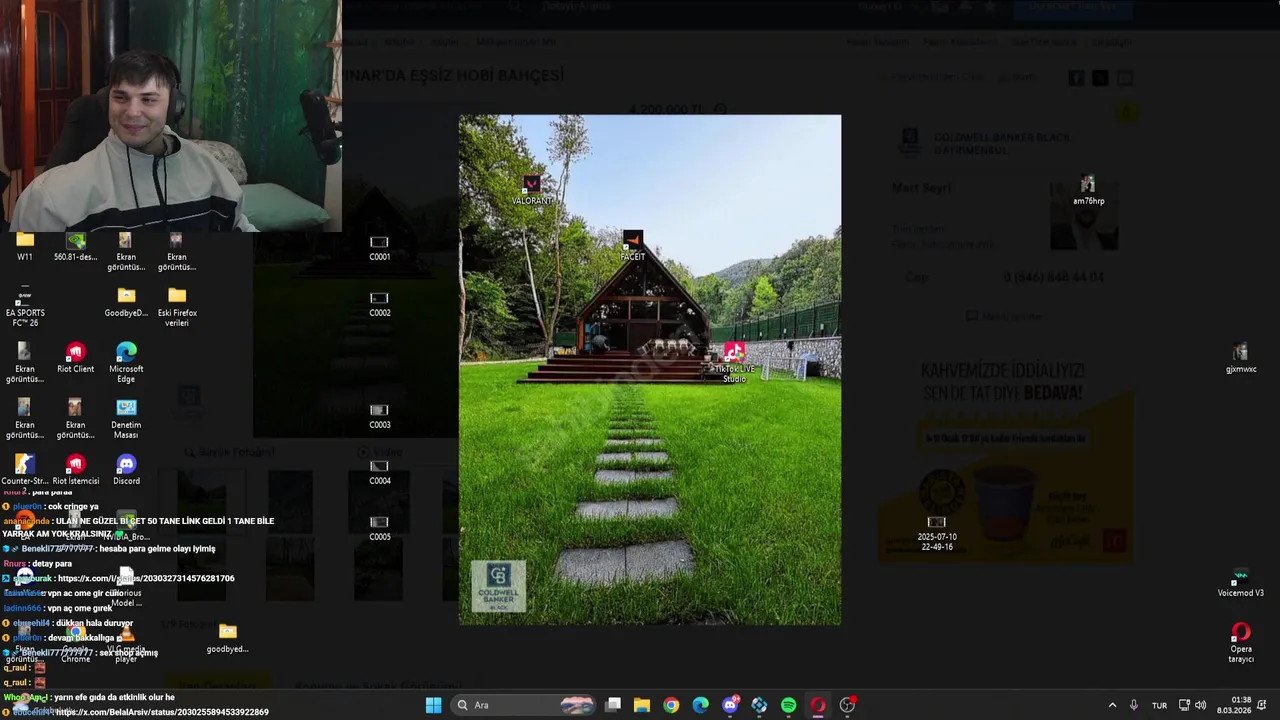Switch the TUR keyboard language indicator

pyautogui.click(x=1159, y=705)
